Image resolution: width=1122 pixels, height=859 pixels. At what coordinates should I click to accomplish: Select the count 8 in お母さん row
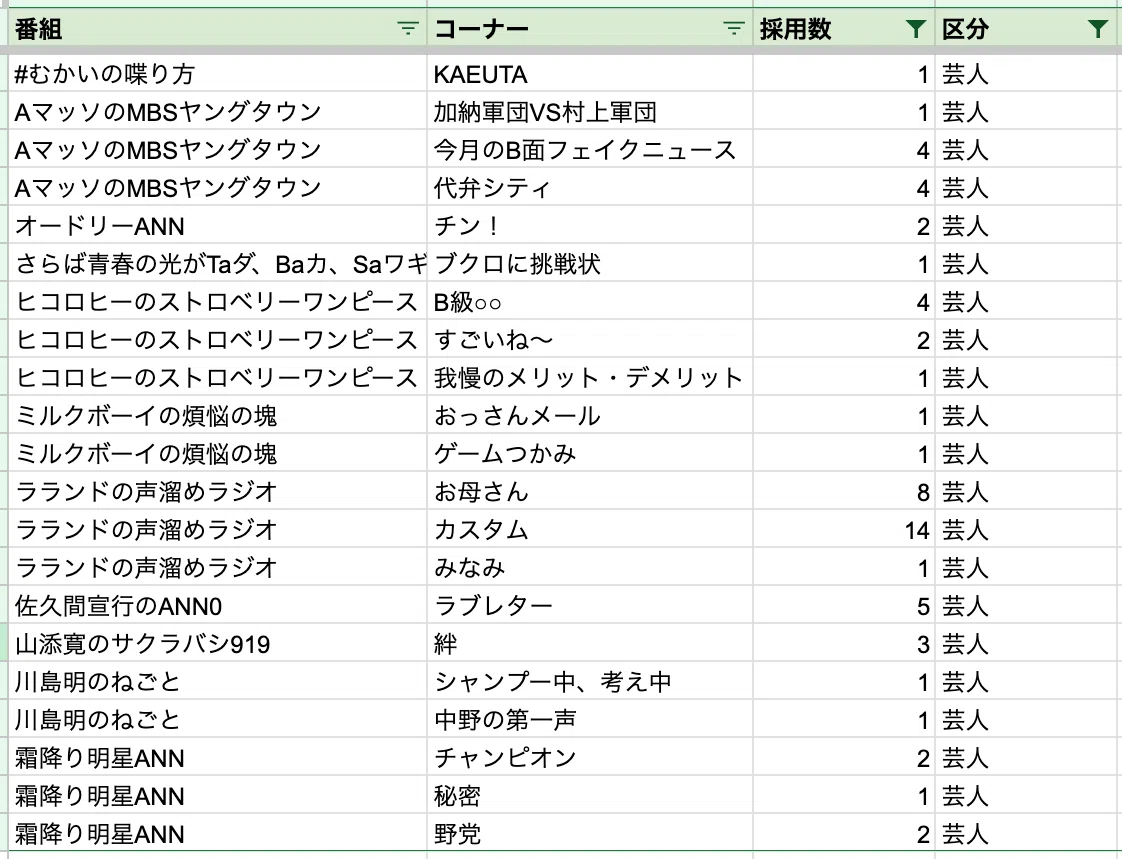(x=844, y=491)
